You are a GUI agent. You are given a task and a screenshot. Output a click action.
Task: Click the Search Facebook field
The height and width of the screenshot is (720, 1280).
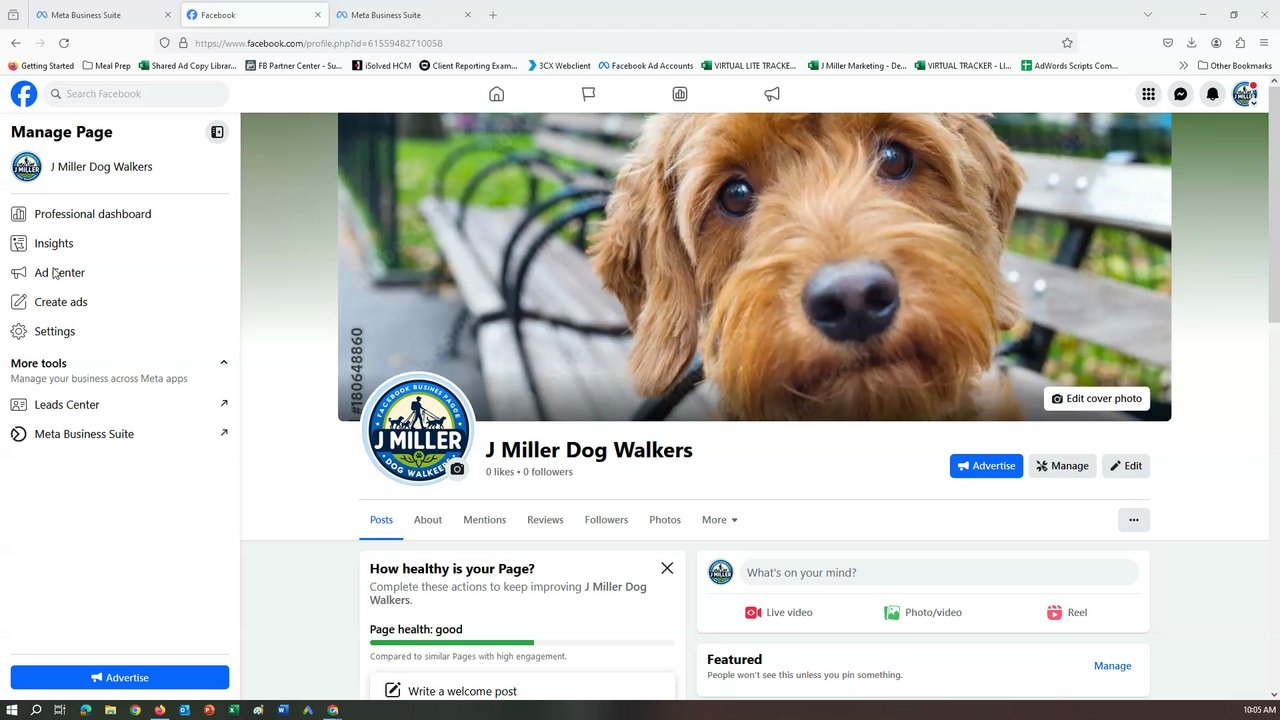point(137,94)
